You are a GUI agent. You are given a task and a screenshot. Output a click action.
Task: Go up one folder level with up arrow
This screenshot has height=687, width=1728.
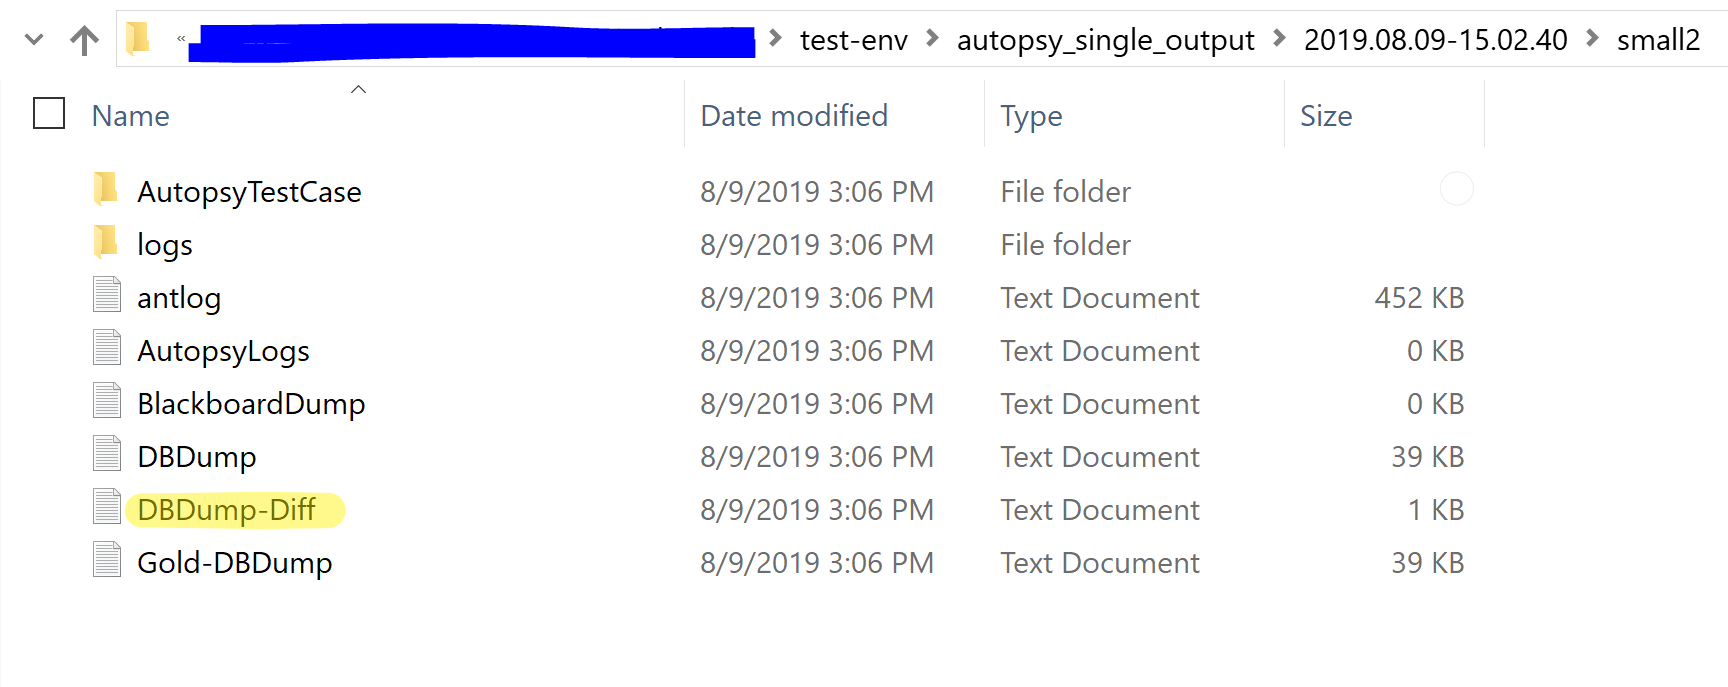(x=85, y=40)
